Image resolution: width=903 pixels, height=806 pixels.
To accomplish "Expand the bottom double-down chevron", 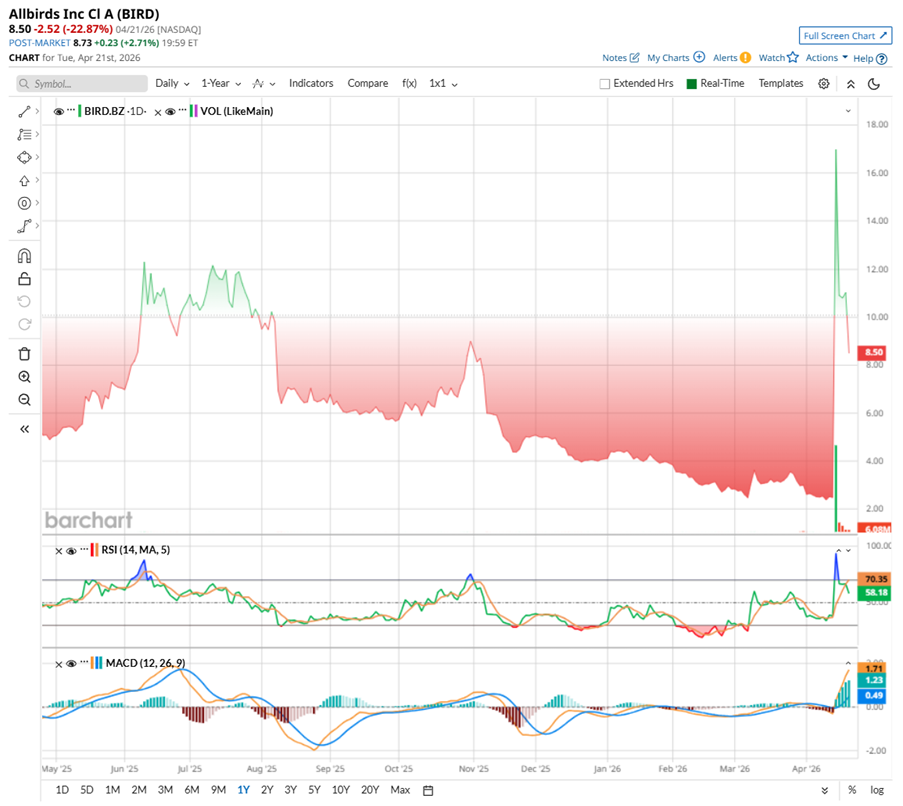I will [x=824, y=790].
